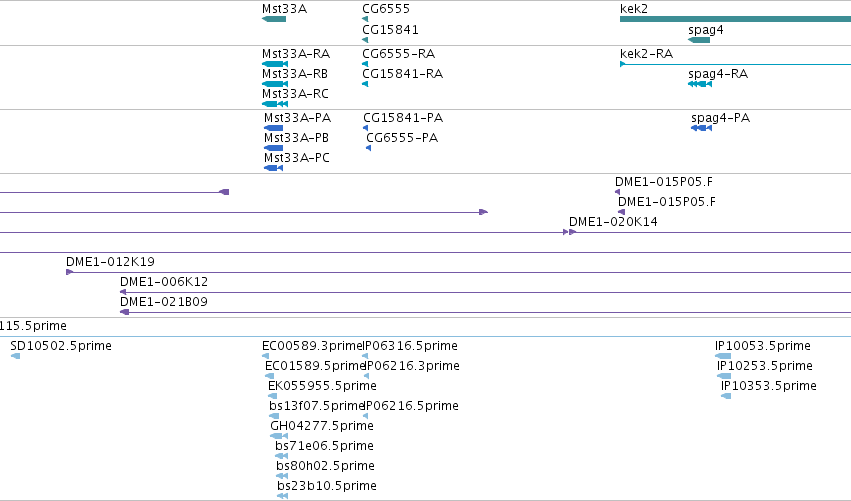Click the Mst33A-RC transcript label
The height and width of the screenshot is (501, 851).
(x=295, y=94)
